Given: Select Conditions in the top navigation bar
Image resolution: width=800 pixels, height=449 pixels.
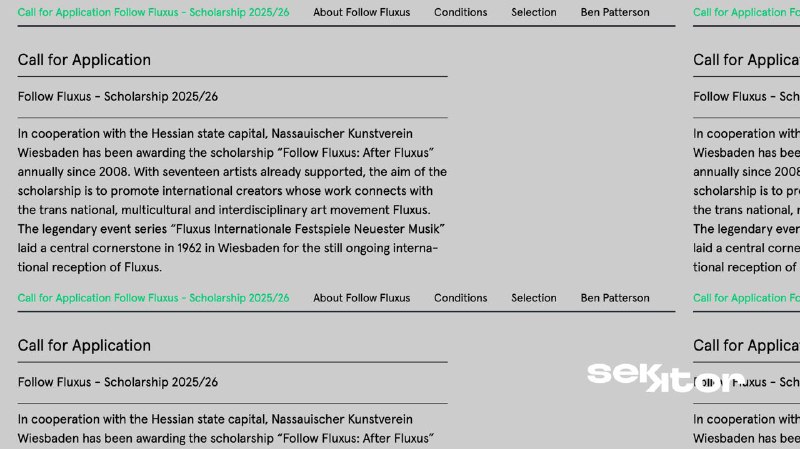Looking at the screenshot, I should [x=460, y=13].
